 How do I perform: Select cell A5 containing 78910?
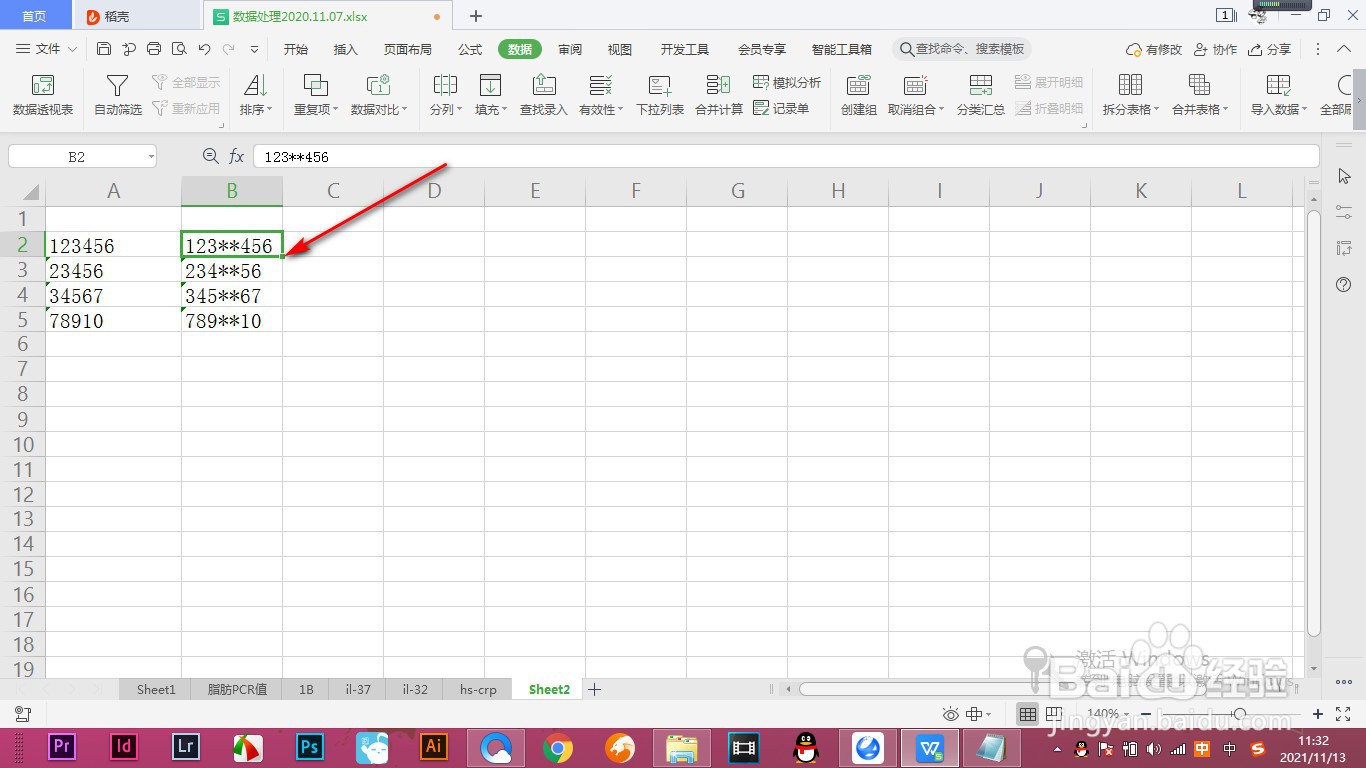pos(114,320)
